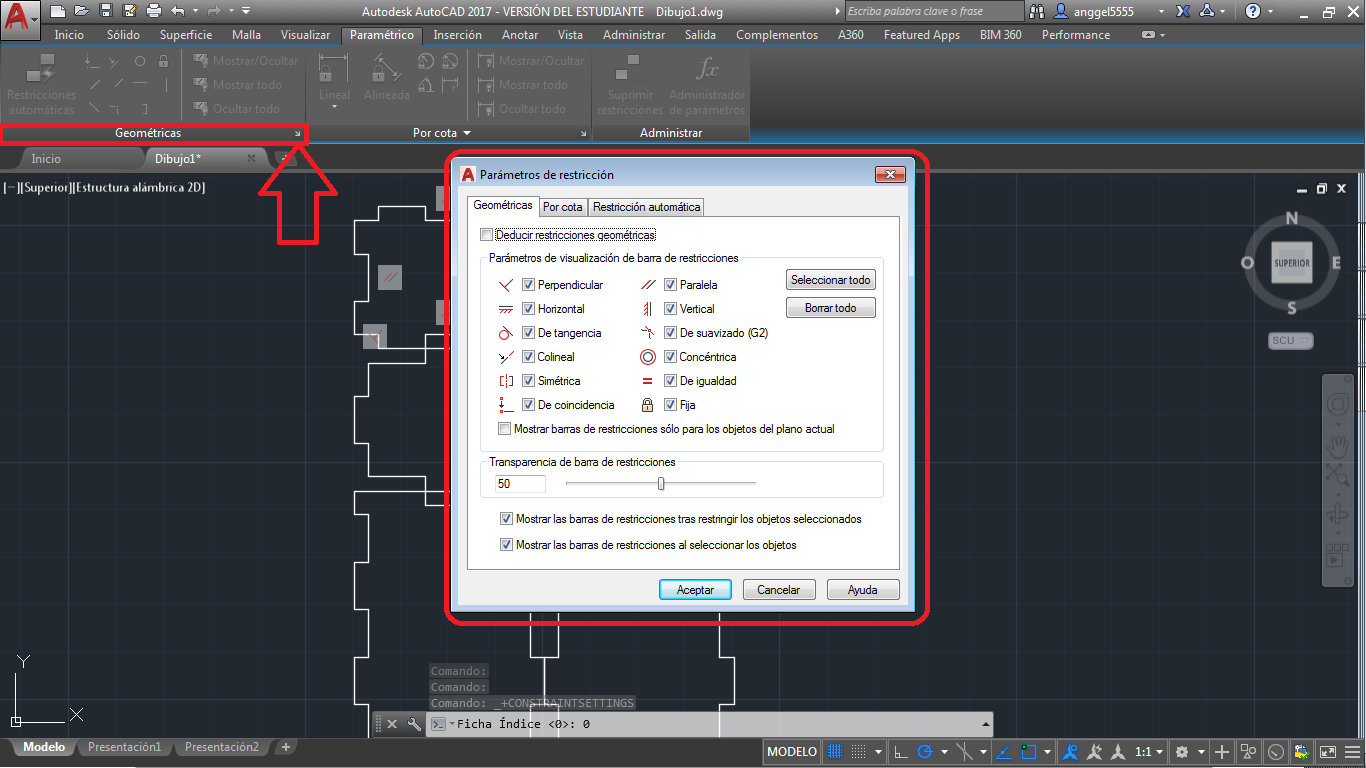
Task: Toggle the drawing grid display icon
Action: click(835, 751)
